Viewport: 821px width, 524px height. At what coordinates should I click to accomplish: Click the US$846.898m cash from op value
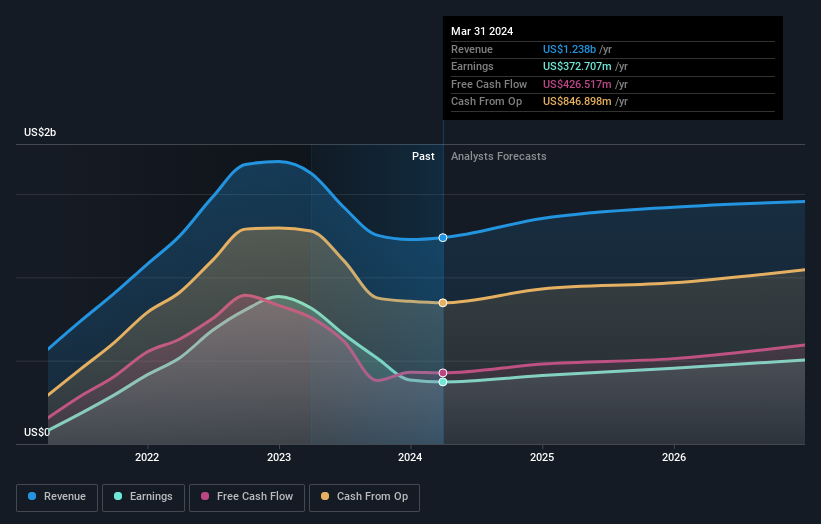point(577,102)
